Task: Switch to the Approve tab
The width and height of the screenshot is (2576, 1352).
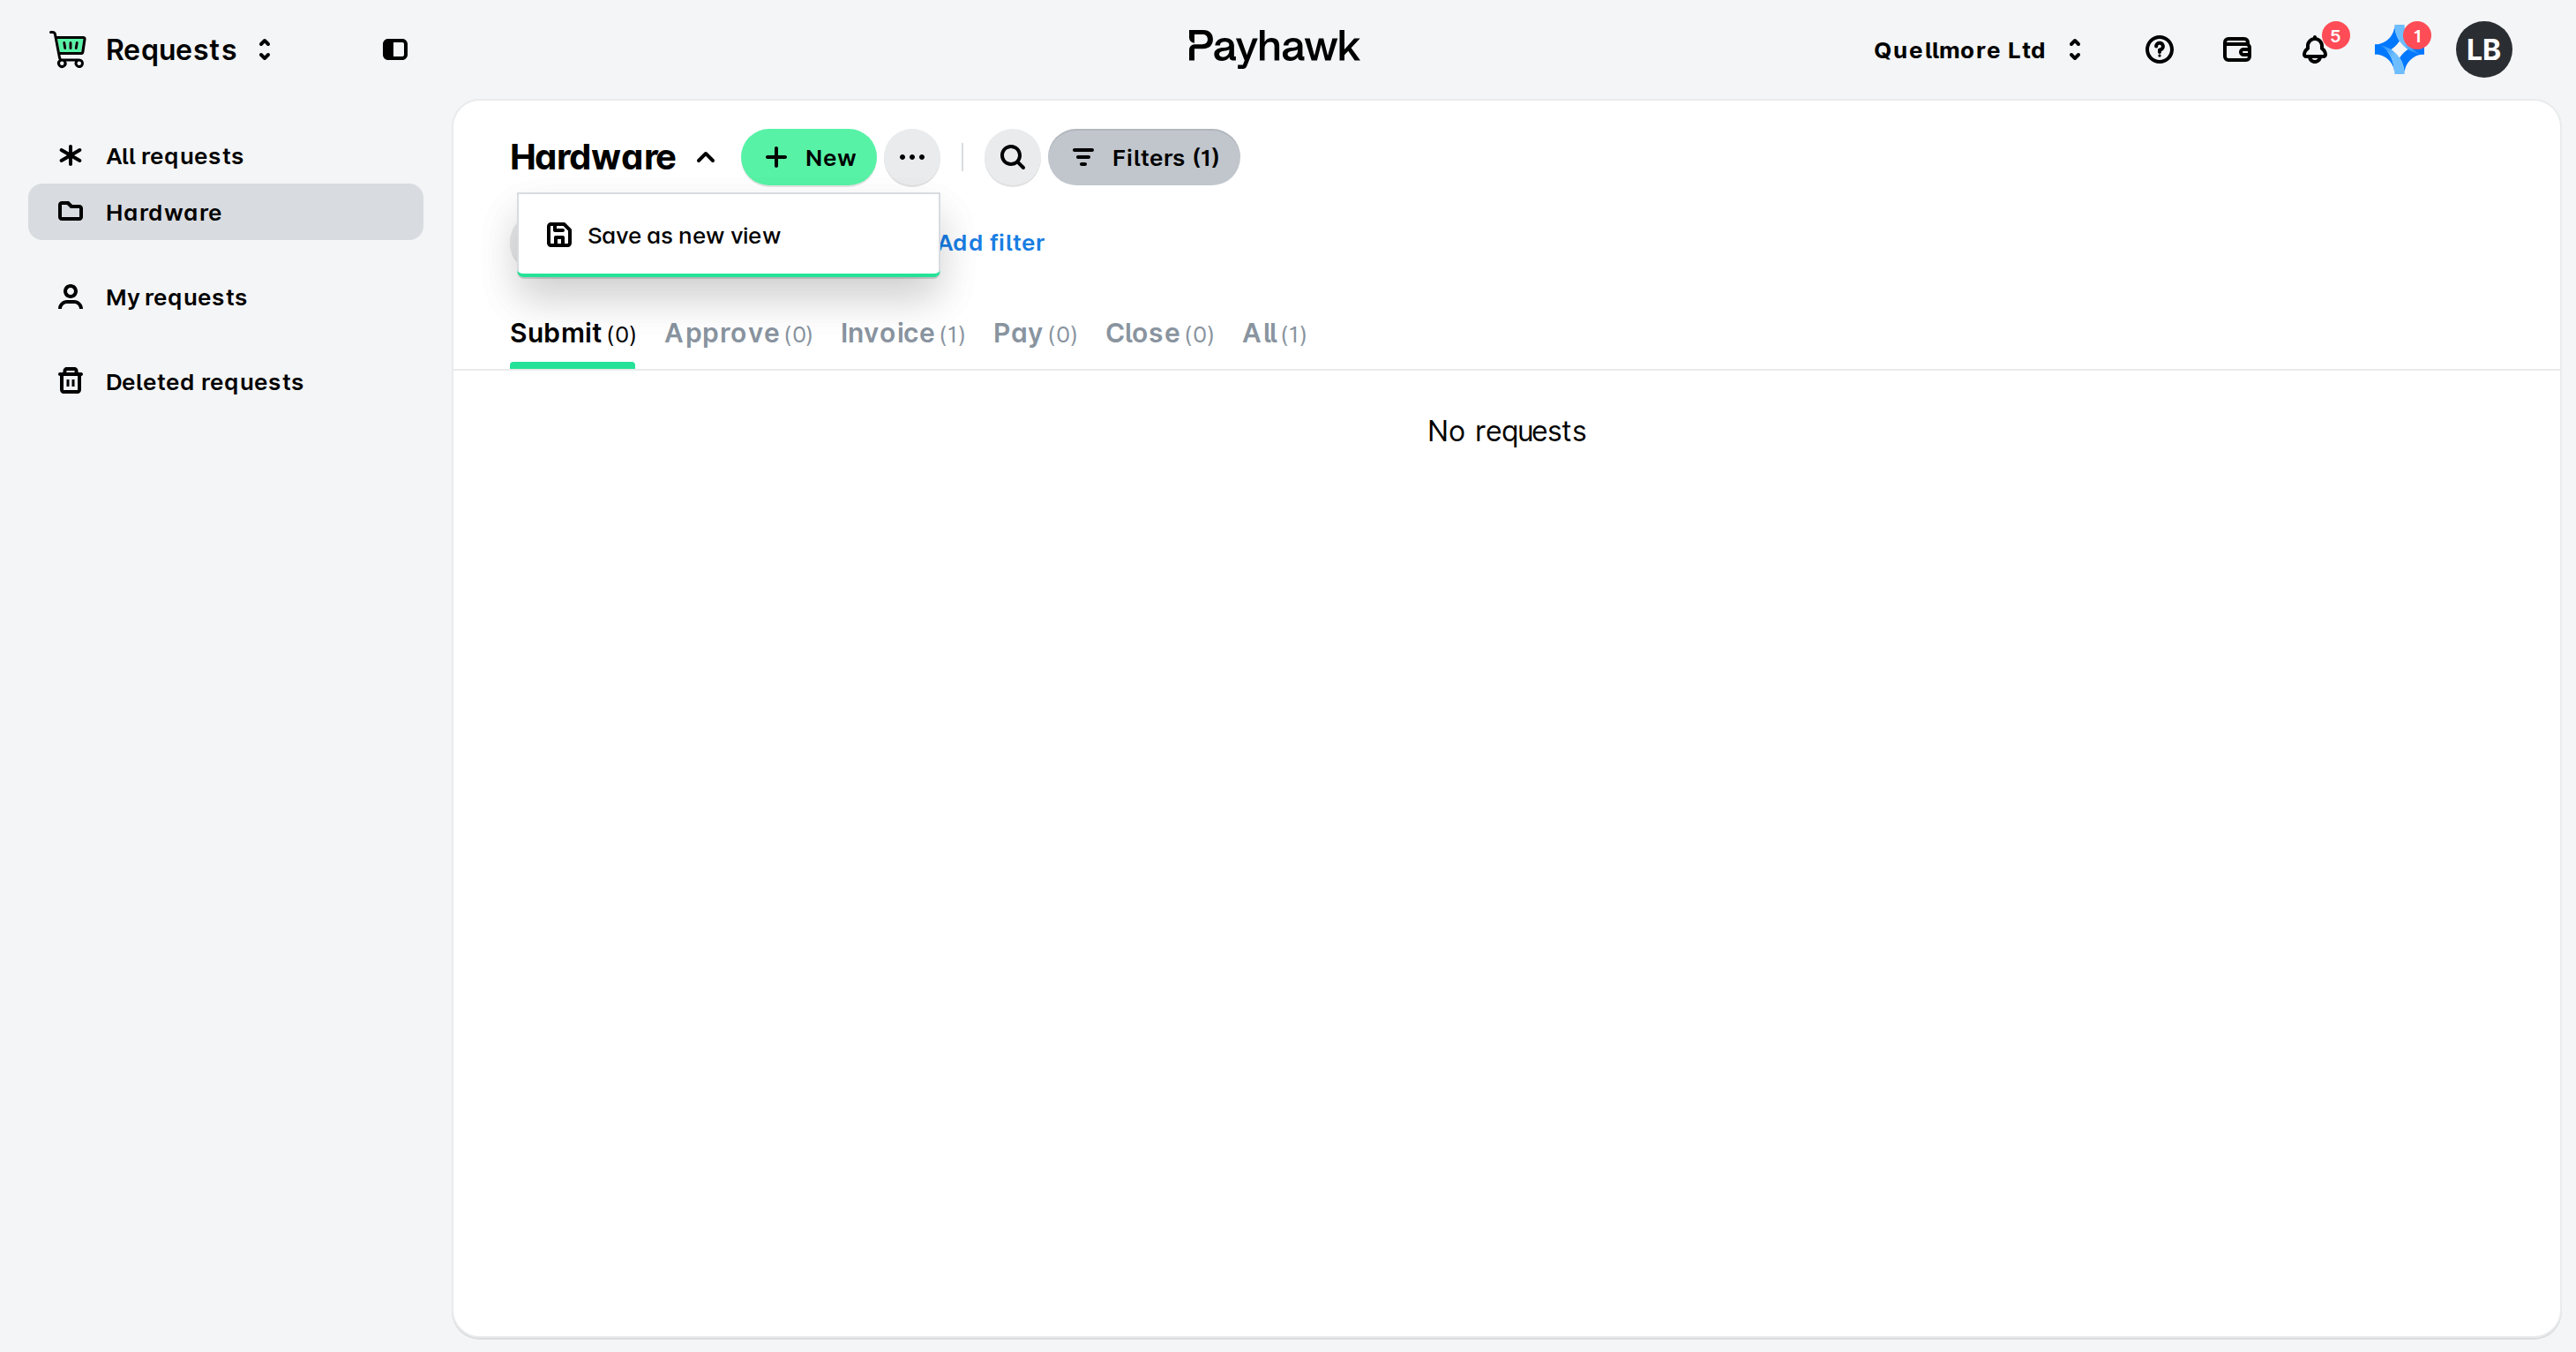Action: click(x=738, y=333)
